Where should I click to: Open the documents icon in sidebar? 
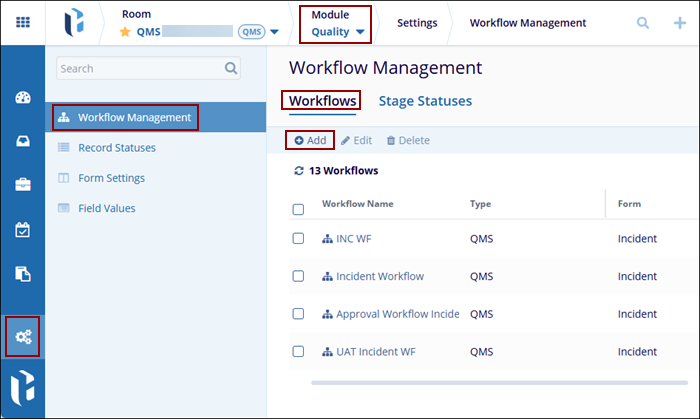(22, 273)
